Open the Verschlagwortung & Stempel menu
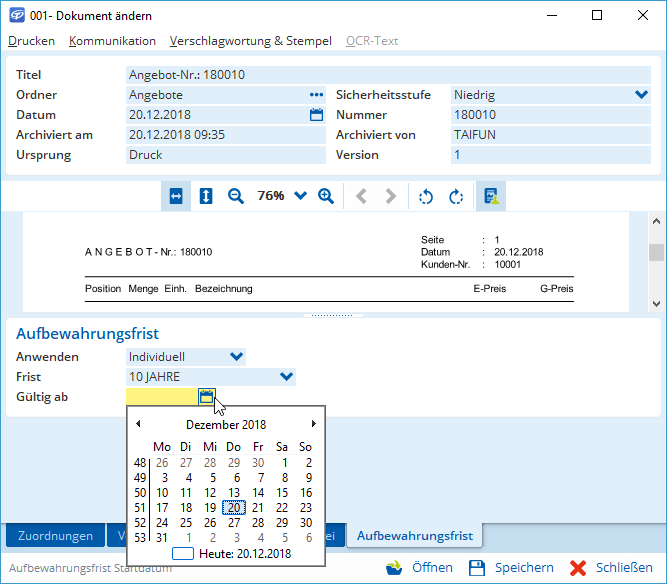667x584 pixels. click(250, 41)
